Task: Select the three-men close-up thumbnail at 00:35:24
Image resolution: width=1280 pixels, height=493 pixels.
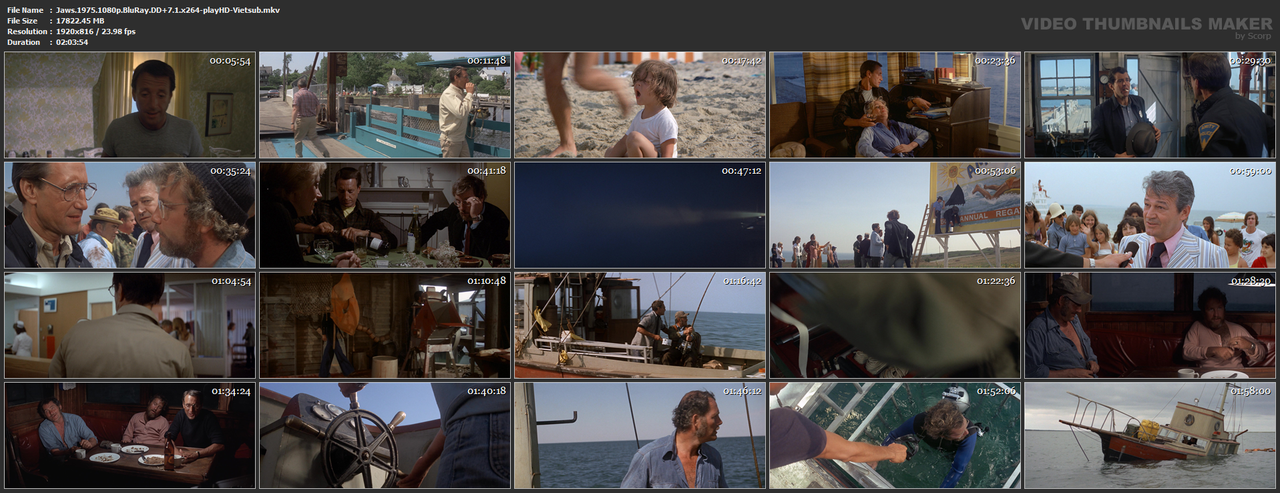Action: (130, 215)
